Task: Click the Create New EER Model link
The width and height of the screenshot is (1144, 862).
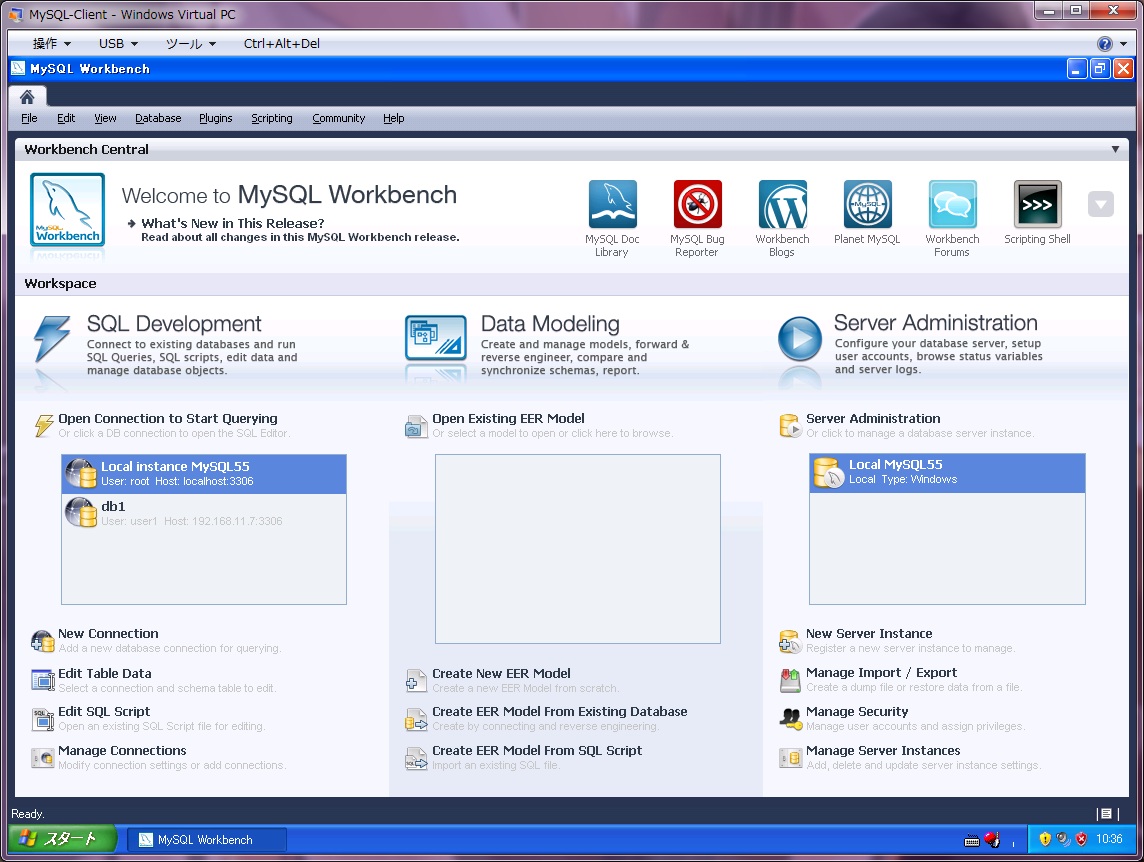Action: pos(500,674)
